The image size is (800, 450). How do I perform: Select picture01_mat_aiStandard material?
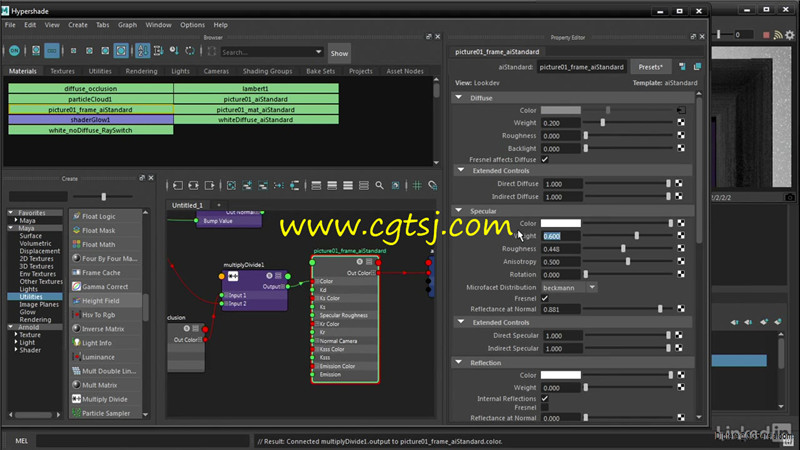tap(256, 109)
